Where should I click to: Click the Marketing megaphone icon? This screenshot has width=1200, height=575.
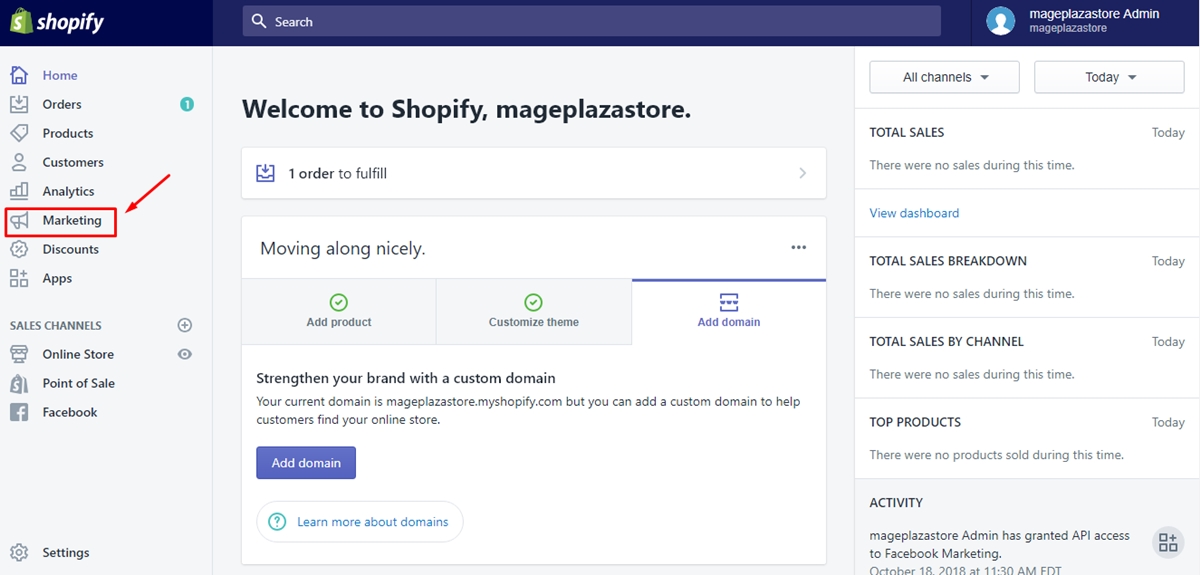(19, 220)
